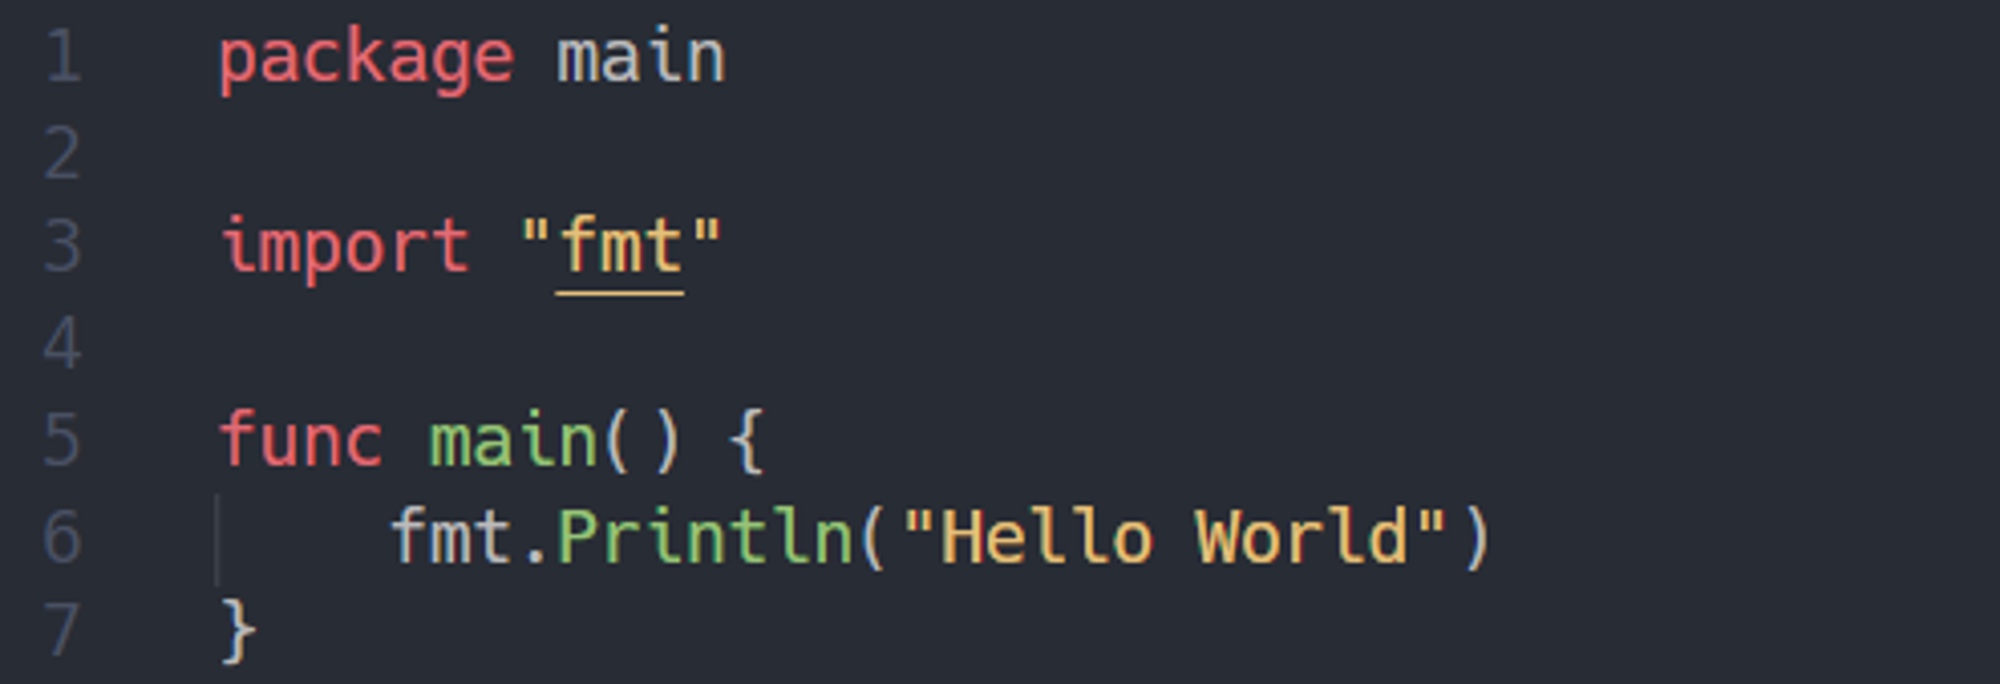This screenshot has height=684, width=2000.
Task: Click line number 5 in gutter
Action: click(62, 440)
